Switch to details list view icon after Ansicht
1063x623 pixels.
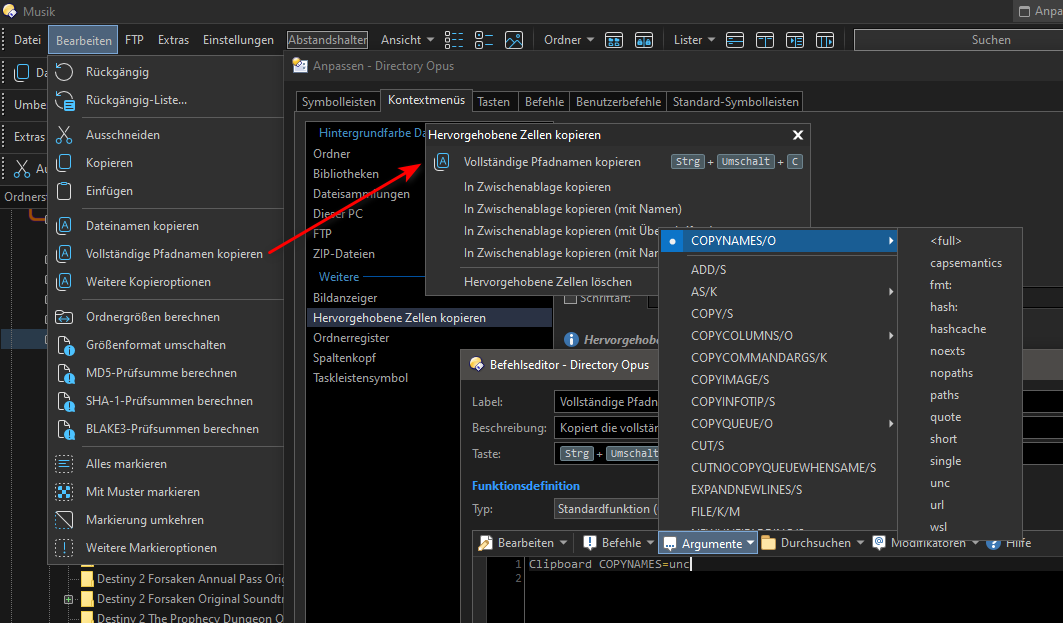[454, 40]
